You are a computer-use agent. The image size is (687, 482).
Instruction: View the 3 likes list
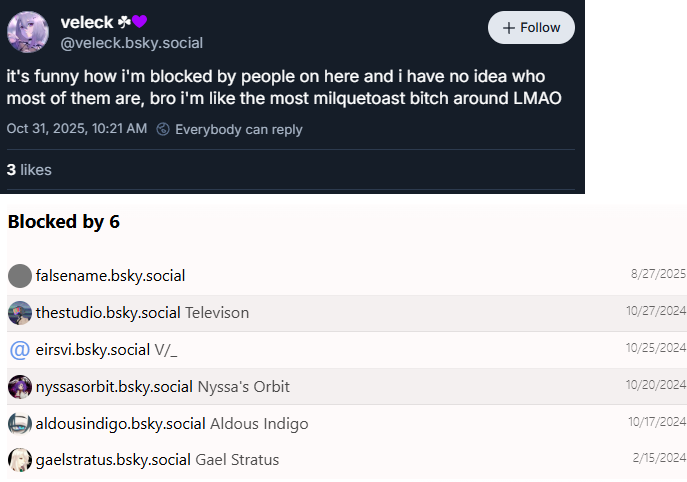(x=29, y=170)
